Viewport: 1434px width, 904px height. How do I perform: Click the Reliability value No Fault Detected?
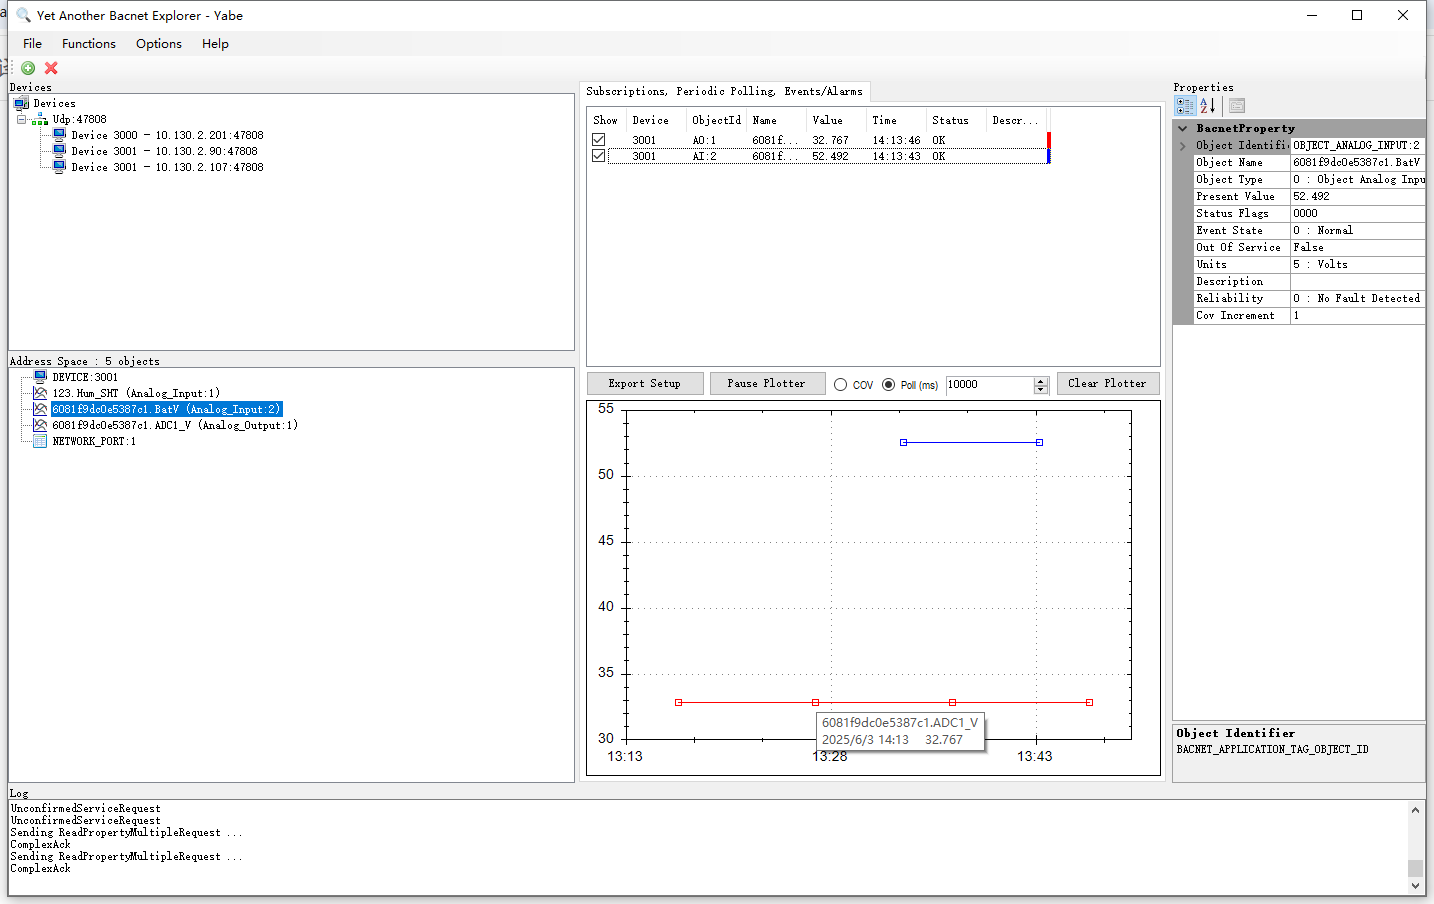point(1357,298)
